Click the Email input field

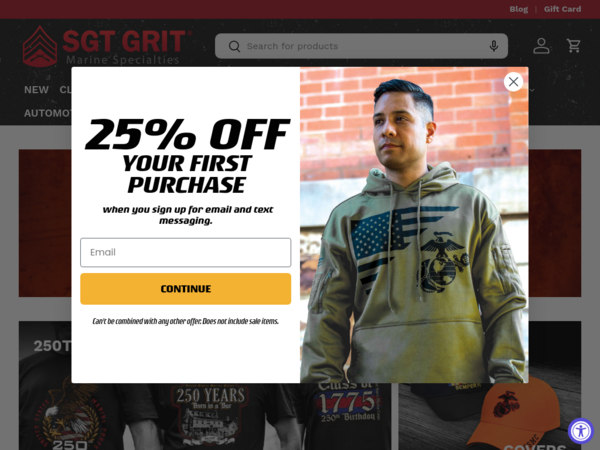coord(186,252)
